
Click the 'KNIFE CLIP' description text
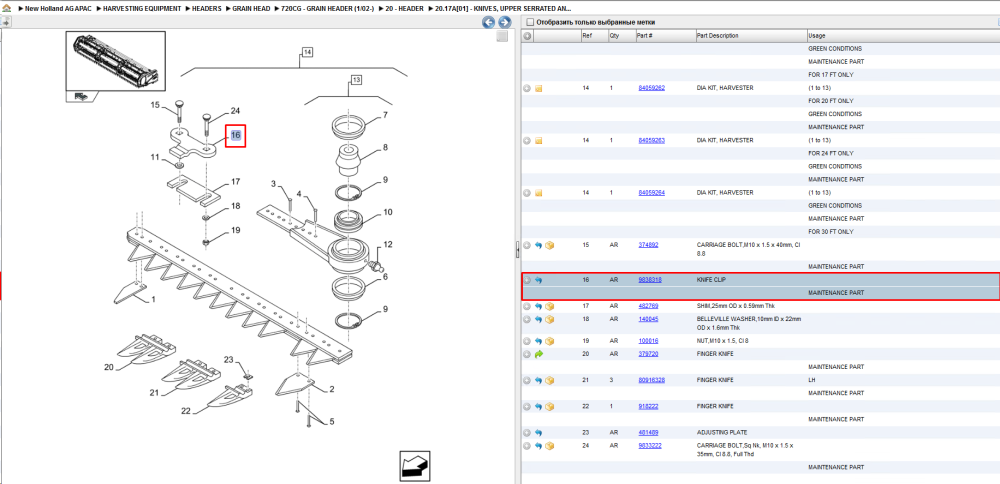[711, 280]
